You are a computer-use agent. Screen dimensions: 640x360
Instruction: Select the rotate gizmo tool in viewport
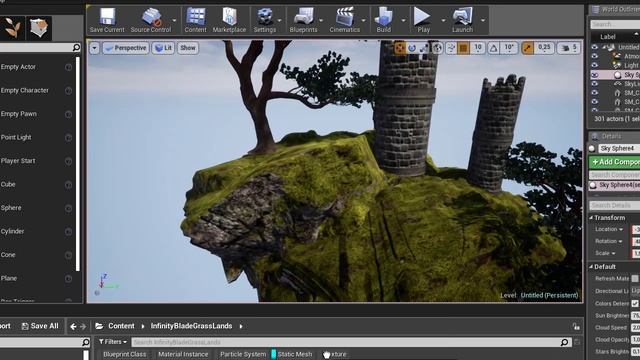coord(412,48)
